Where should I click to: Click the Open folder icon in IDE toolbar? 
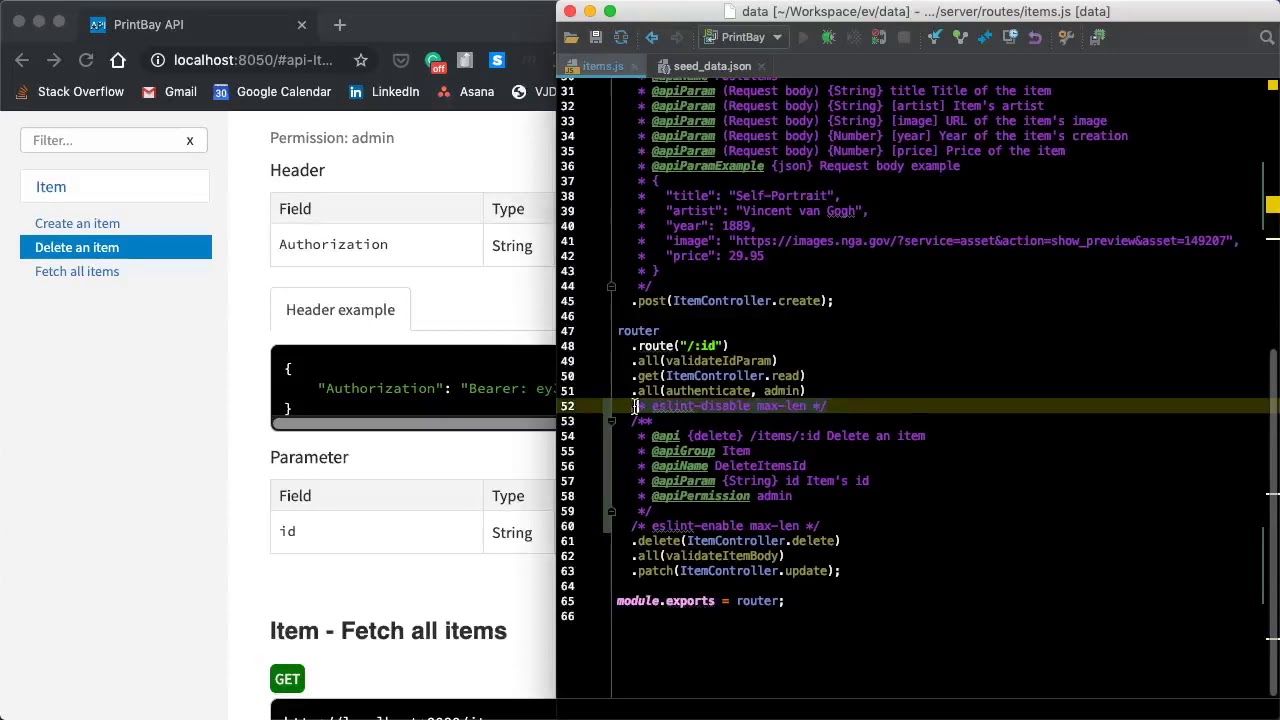[571, 38]
